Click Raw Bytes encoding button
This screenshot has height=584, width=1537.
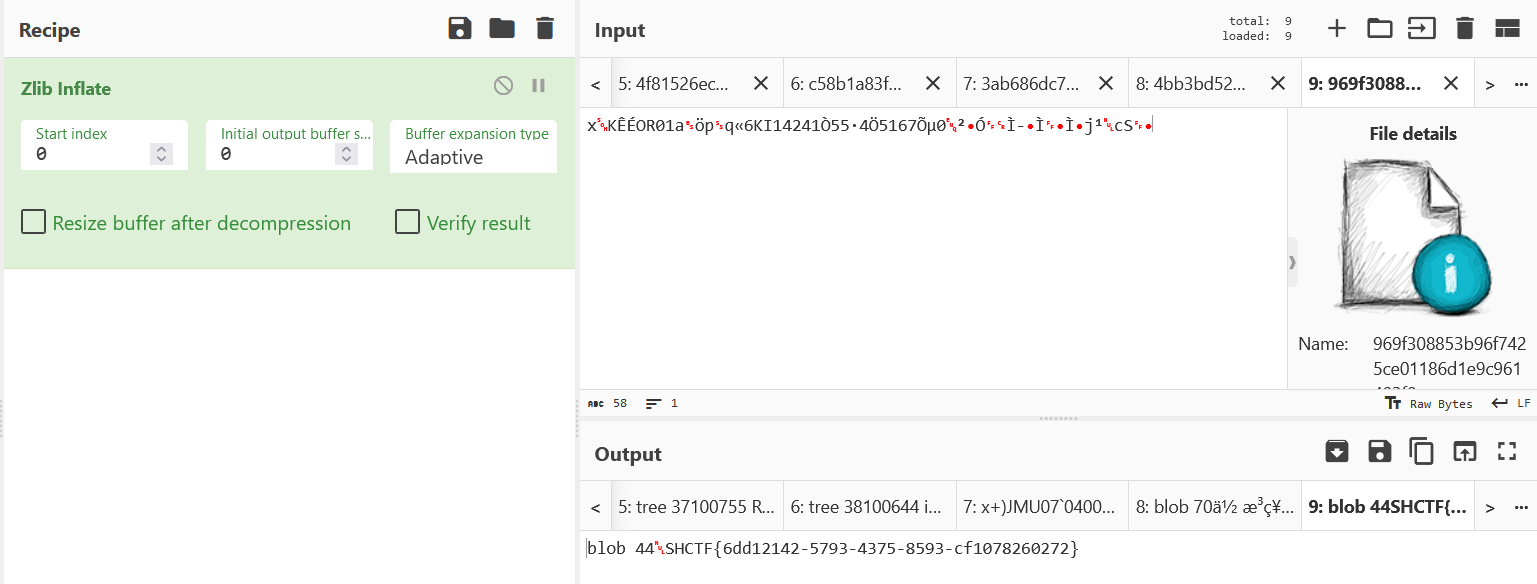pyautogui.click(x=1430, y=403)
